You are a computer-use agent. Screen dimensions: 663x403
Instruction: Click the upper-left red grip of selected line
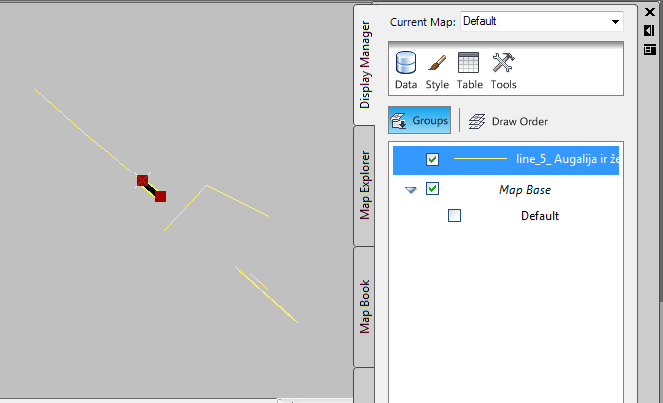point(142,181)
